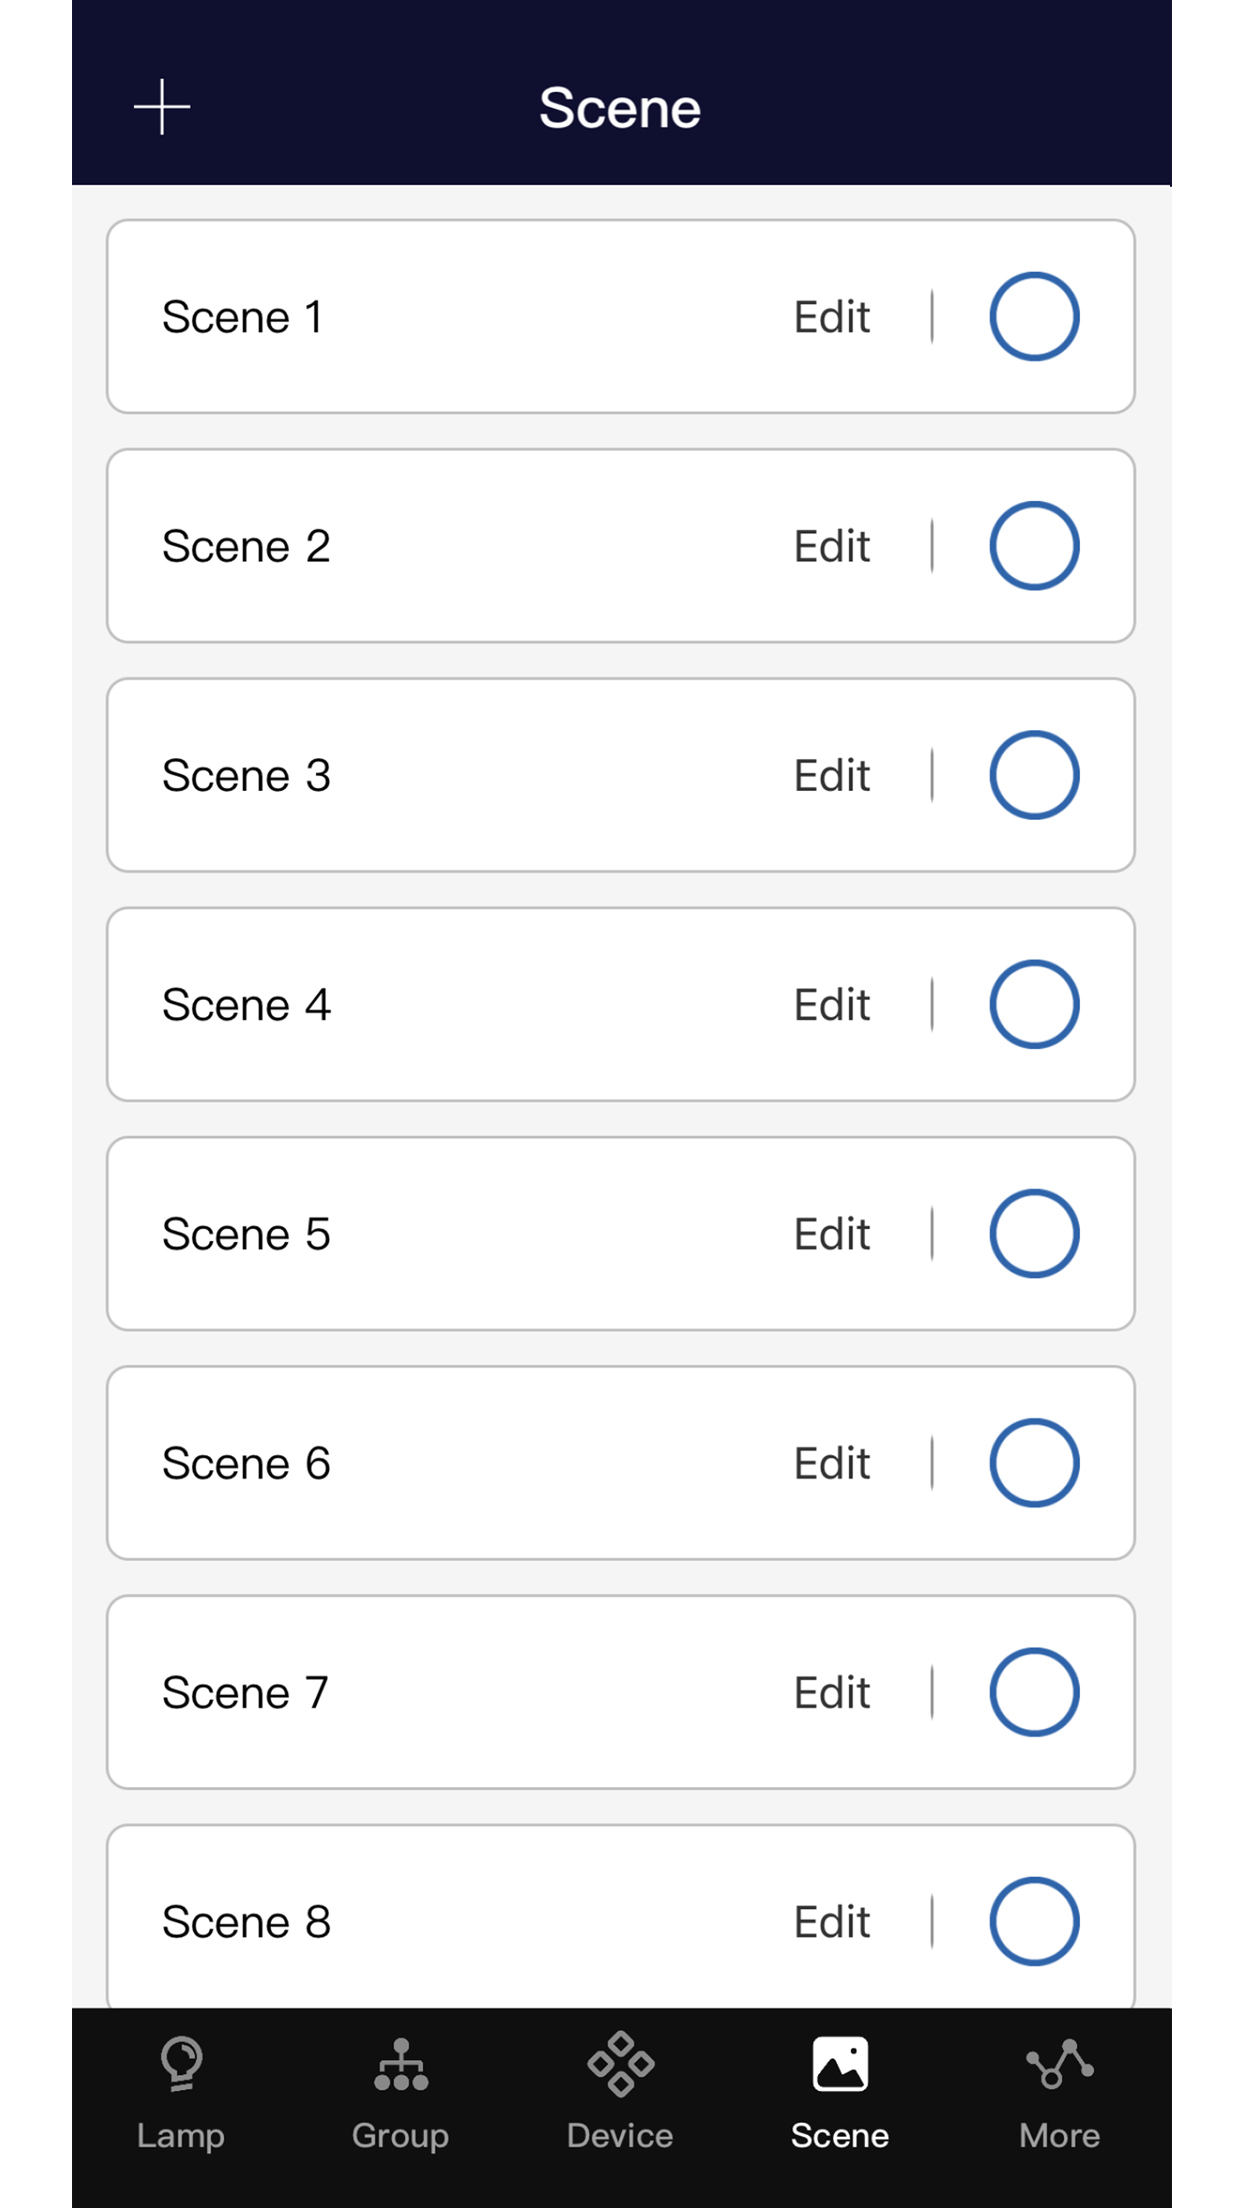Open the More tab nodes icon
1242x2208 pixels.
(x=1060, y=2064)
